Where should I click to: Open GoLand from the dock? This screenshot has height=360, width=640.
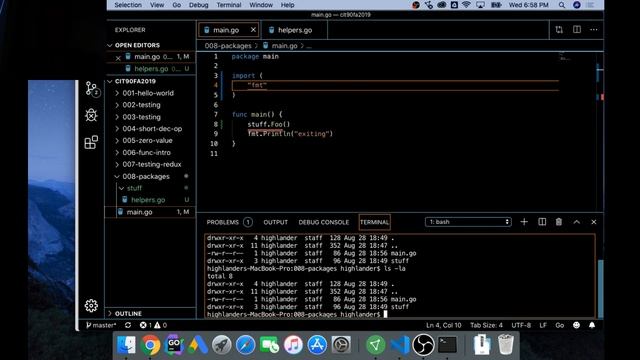(174, 345)
